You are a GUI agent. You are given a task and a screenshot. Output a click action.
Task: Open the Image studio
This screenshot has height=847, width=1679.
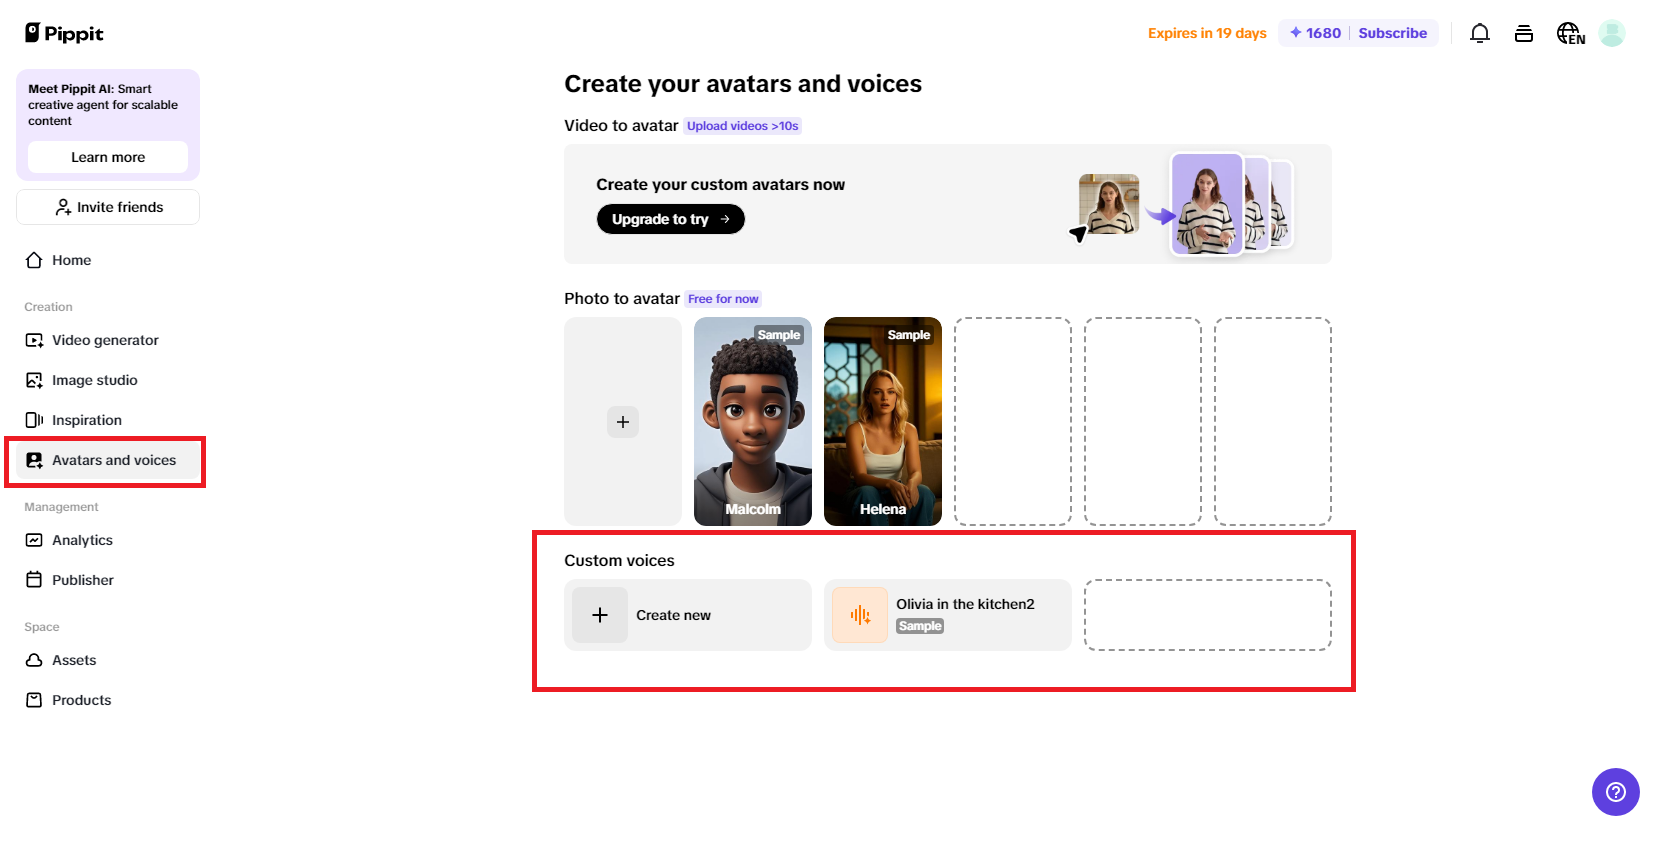(x=95, y=380)
